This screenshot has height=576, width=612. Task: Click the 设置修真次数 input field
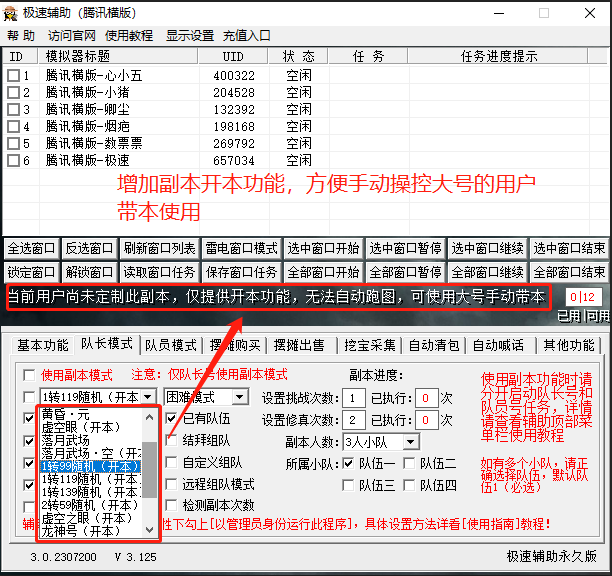[354, 420]
